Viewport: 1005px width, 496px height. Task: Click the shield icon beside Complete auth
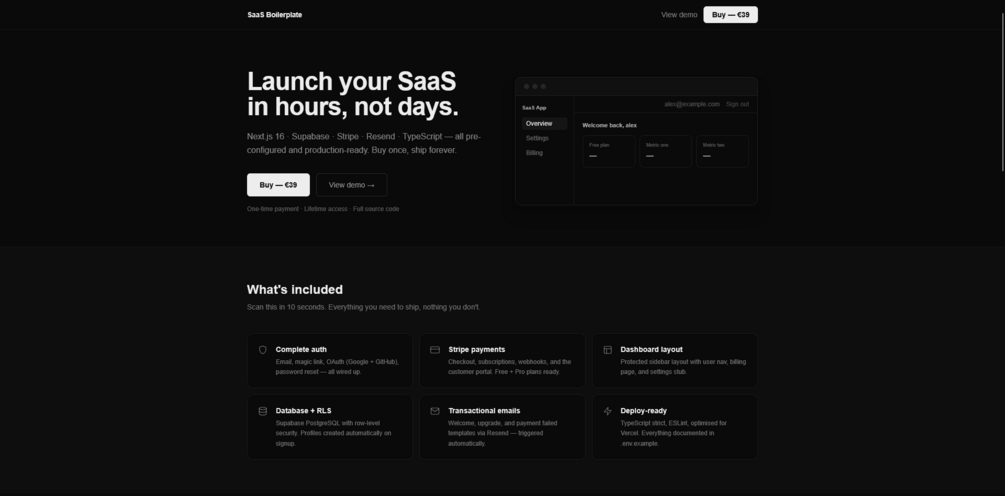(x=262, y=350)
